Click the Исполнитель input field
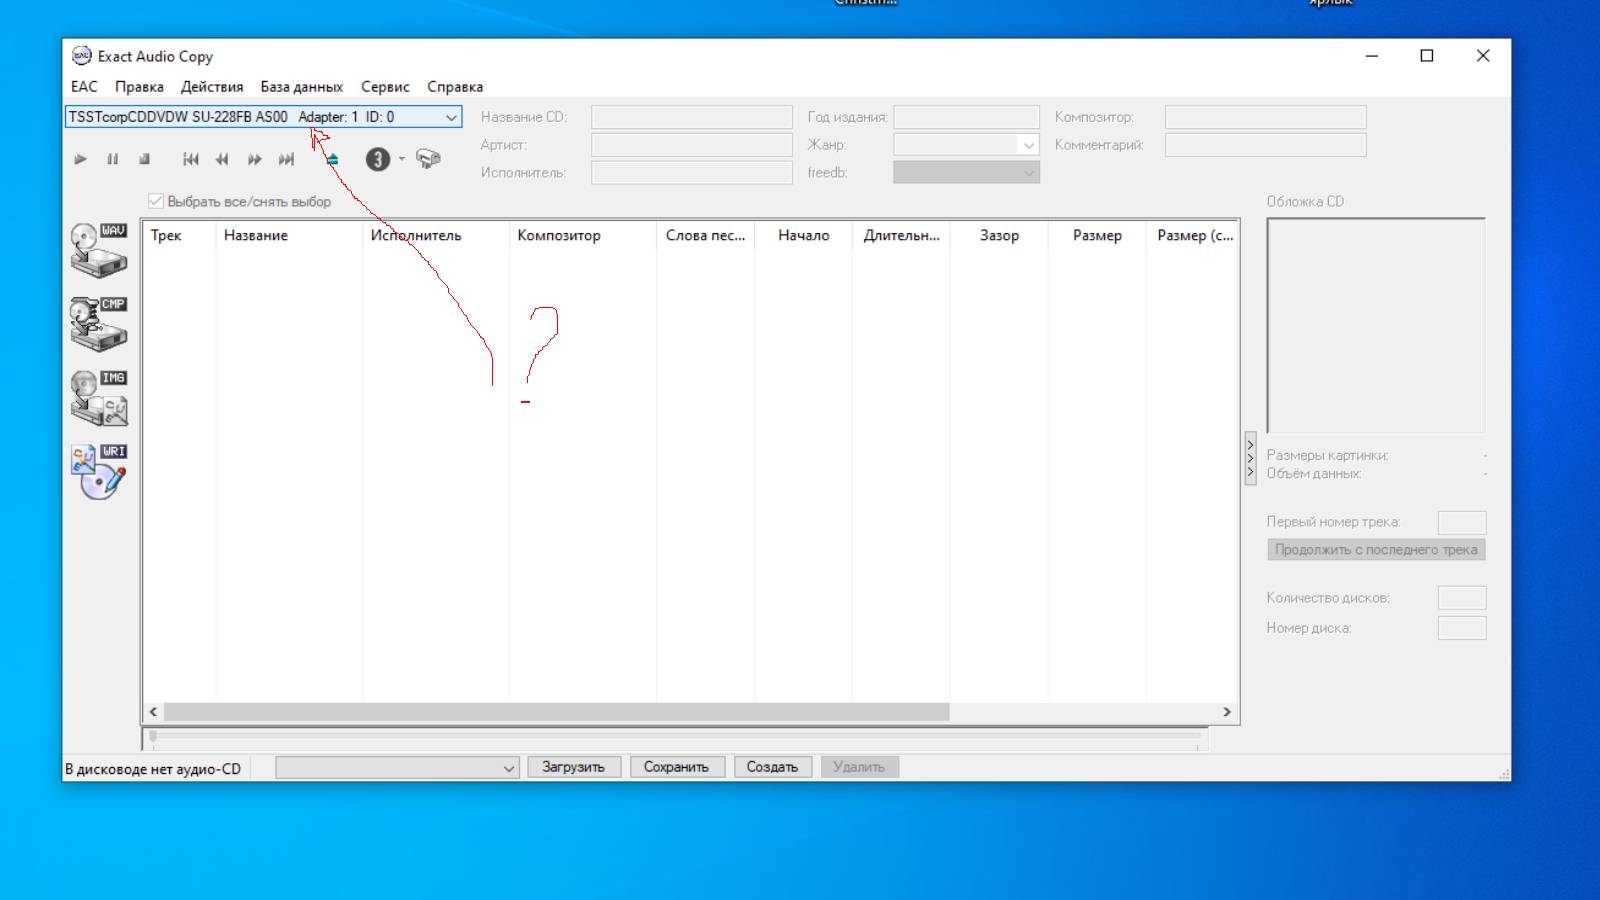Viewport: 1600px width, 900px height. point(692,173)
